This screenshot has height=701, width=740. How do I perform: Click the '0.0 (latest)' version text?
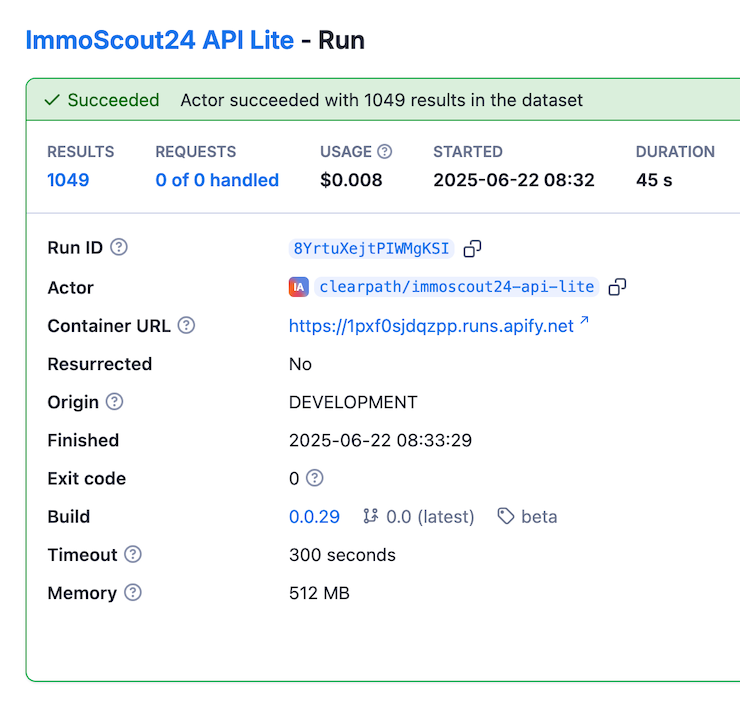coord(430,516)
